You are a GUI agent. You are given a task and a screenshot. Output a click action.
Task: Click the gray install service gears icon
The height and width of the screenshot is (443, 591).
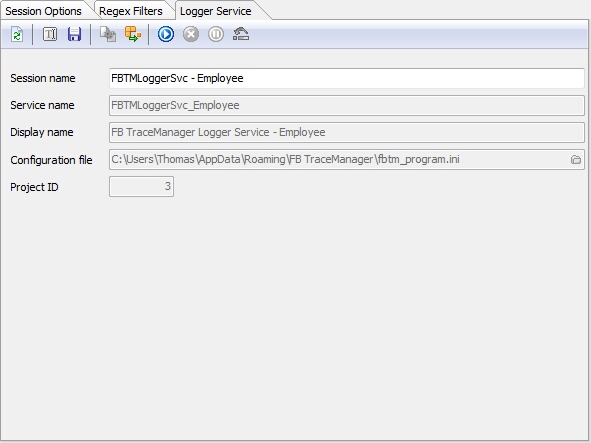coord(108,34)
